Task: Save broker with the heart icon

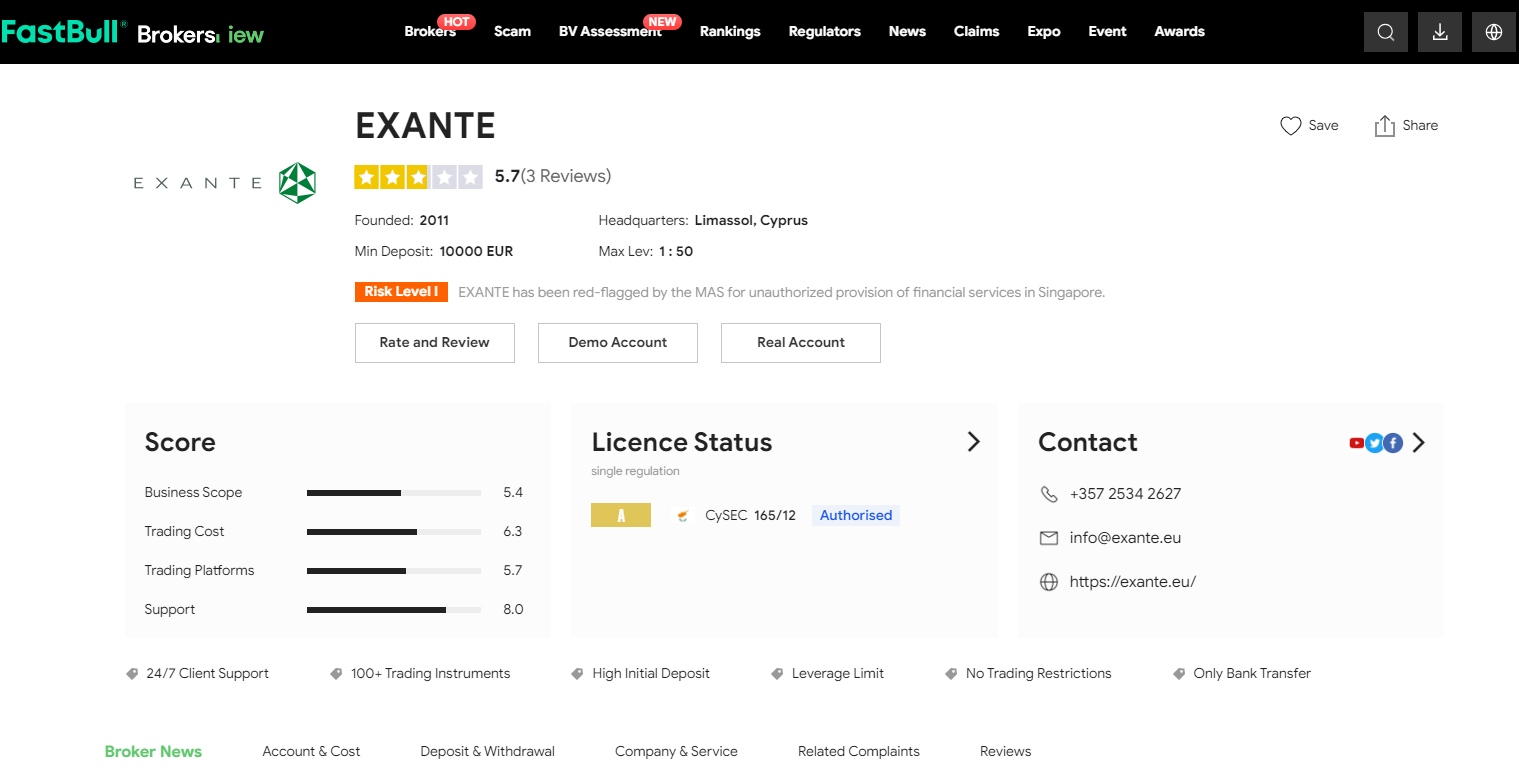Action: 1290,126
